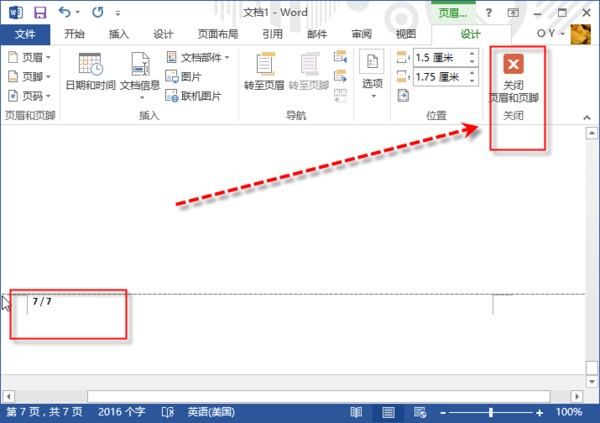Open the Help question mark icon
The width and height of the screenshot is (600, 423).
click(x=489, y=12)
